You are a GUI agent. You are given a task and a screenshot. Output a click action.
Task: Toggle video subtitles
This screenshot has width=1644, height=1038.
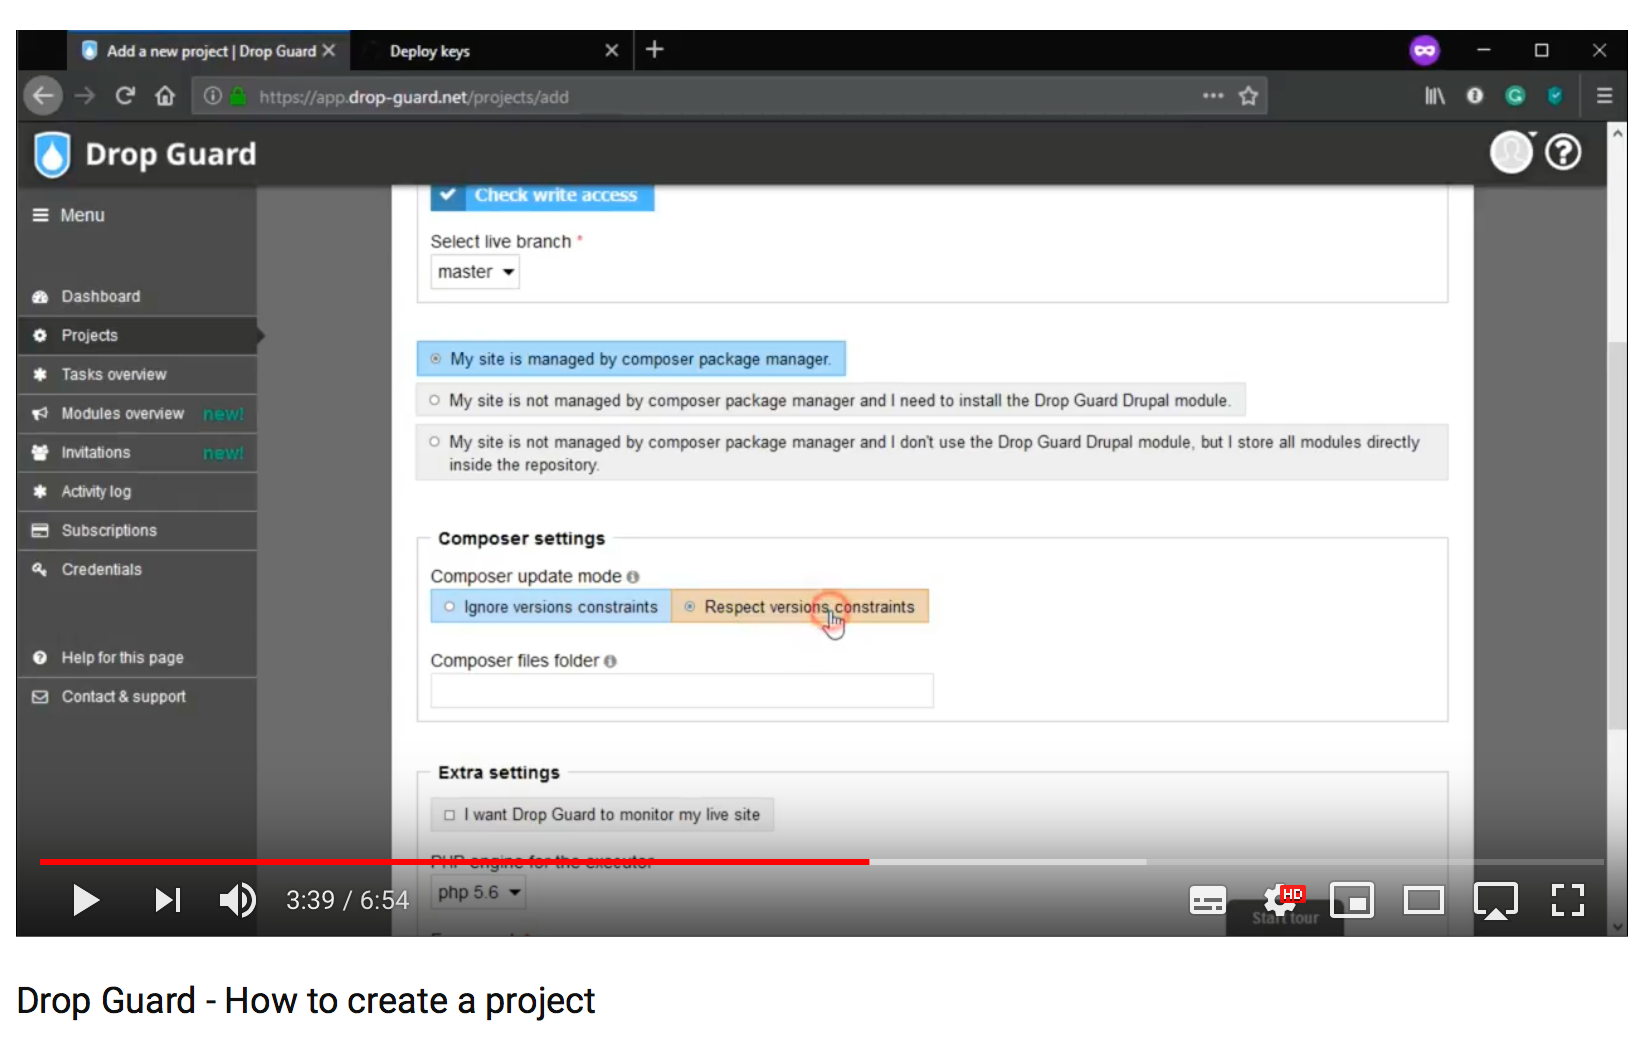(1207, 901)
